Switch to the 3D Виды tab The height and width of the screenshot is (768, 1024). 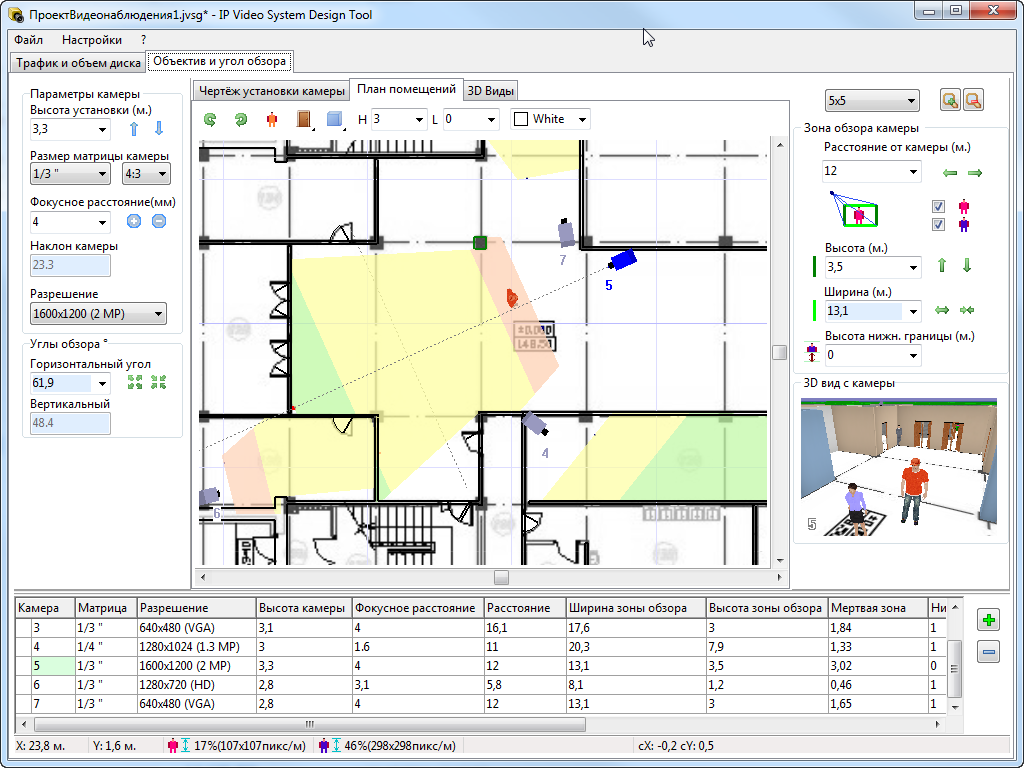coord(491,90)
